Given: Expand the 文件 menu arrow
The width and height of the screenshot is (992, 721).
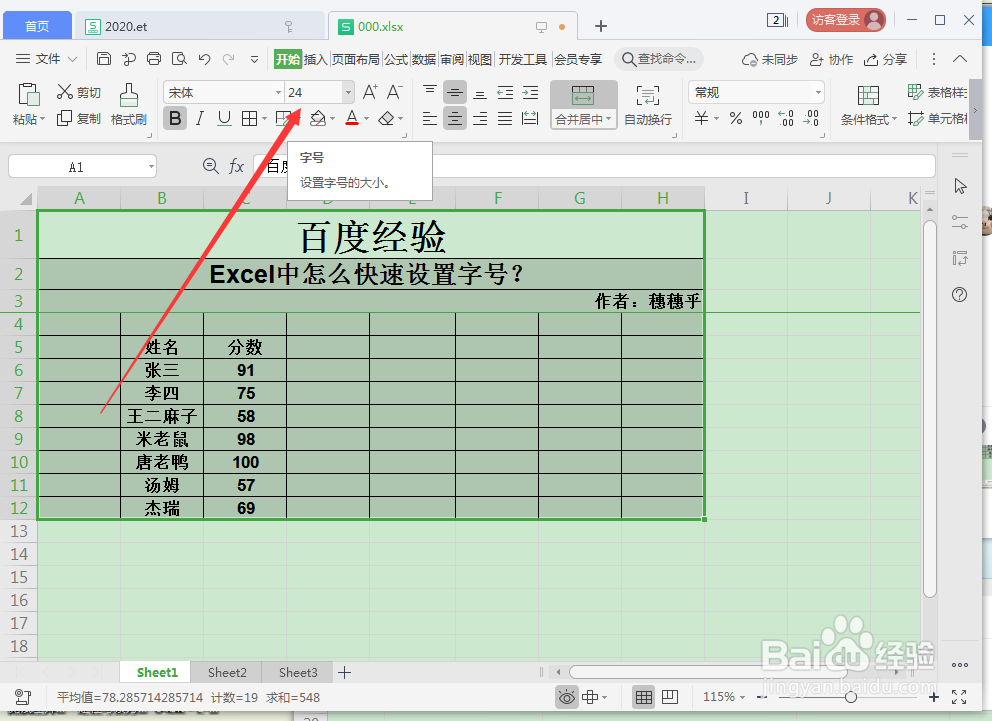Looking at the screenshot, I should (x=72, y=59).
